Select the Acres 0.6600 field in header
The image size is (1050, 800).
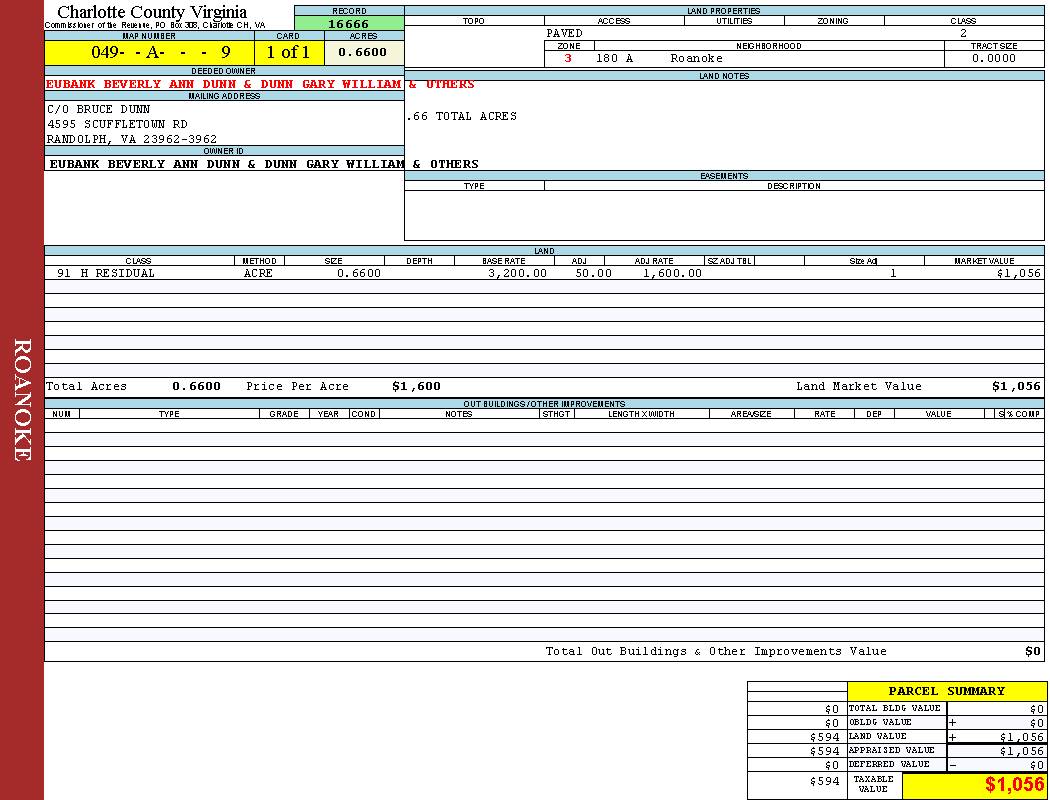(x=363, y=52)
